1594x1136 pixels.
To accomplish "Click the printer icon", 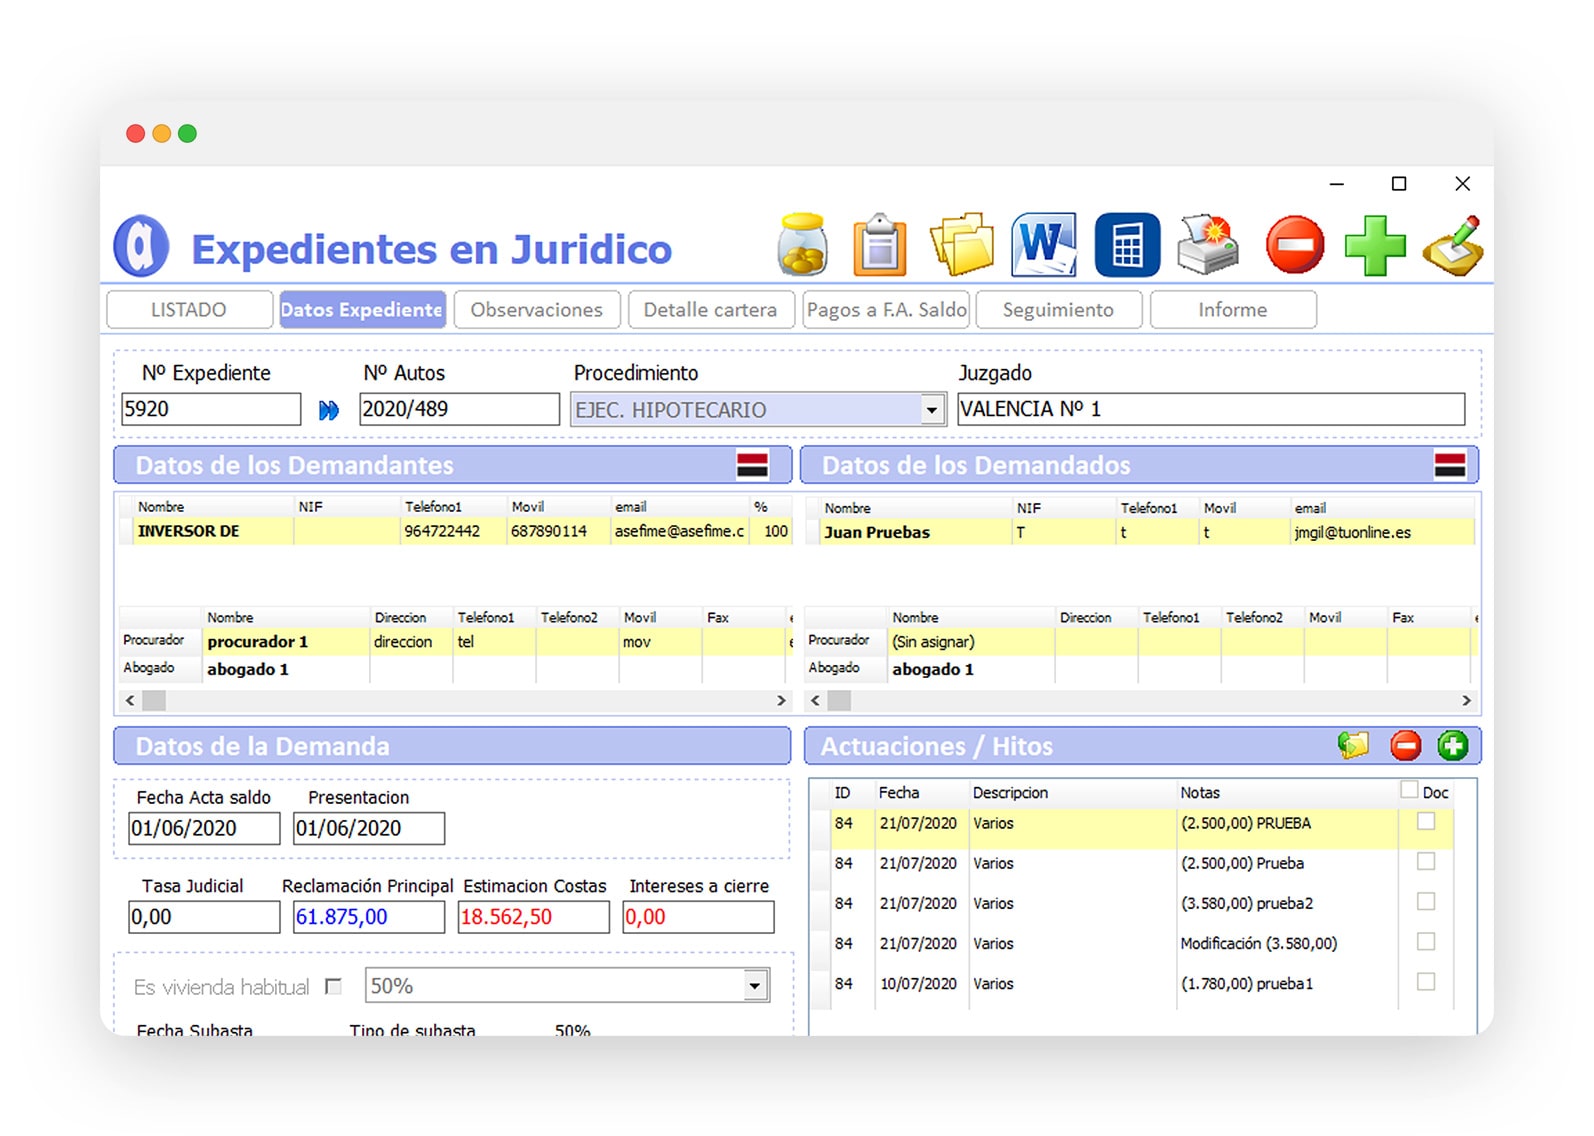I will [x=1208, y=245].
